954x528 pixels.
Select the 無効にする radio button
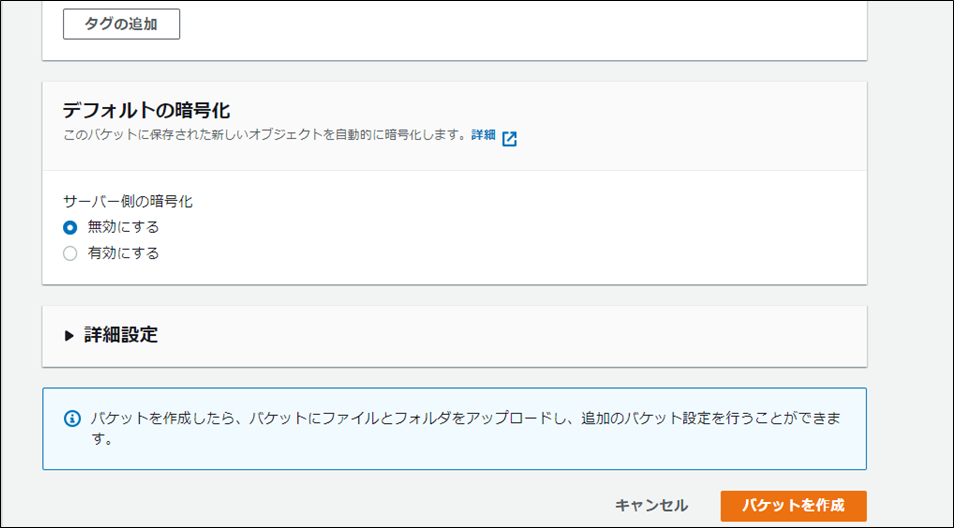click(70, 227)
